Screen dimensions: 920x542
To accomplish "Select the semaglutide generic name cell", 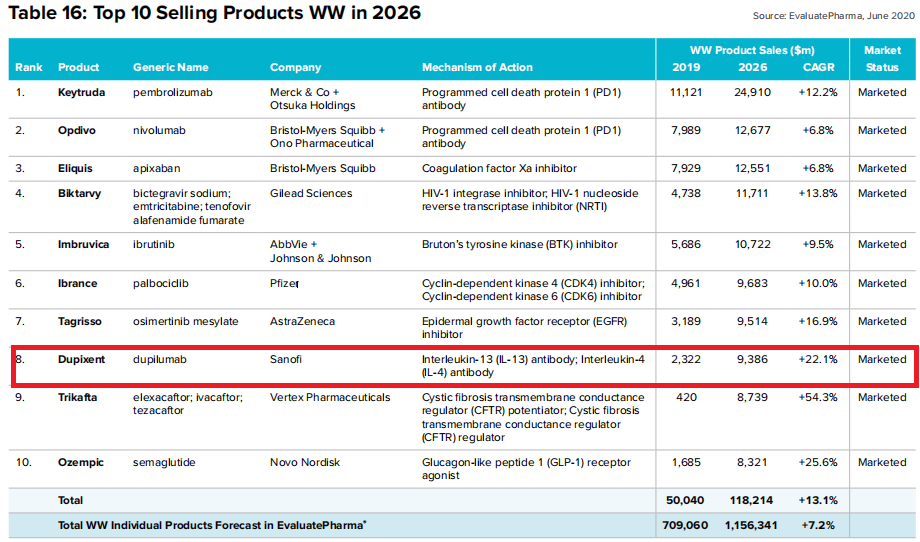I will point(164,462).
